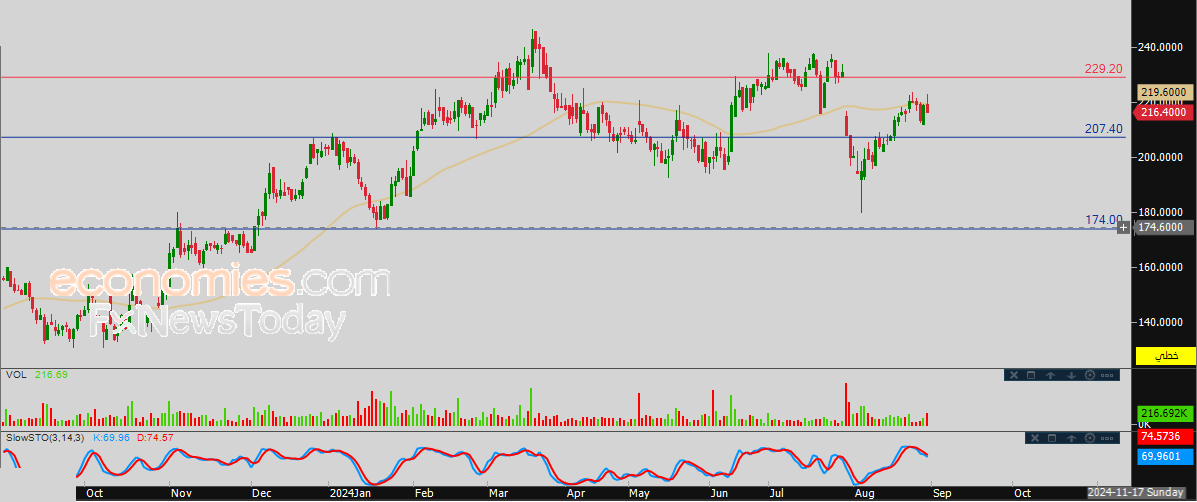
Task: Select the 207.40 support line label
Action: pyautogui.click(x=1104, y=130)
